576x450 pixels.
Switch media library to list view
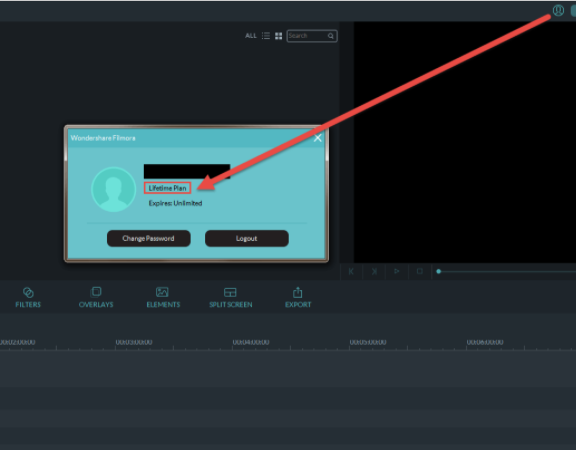pos(266,36)
